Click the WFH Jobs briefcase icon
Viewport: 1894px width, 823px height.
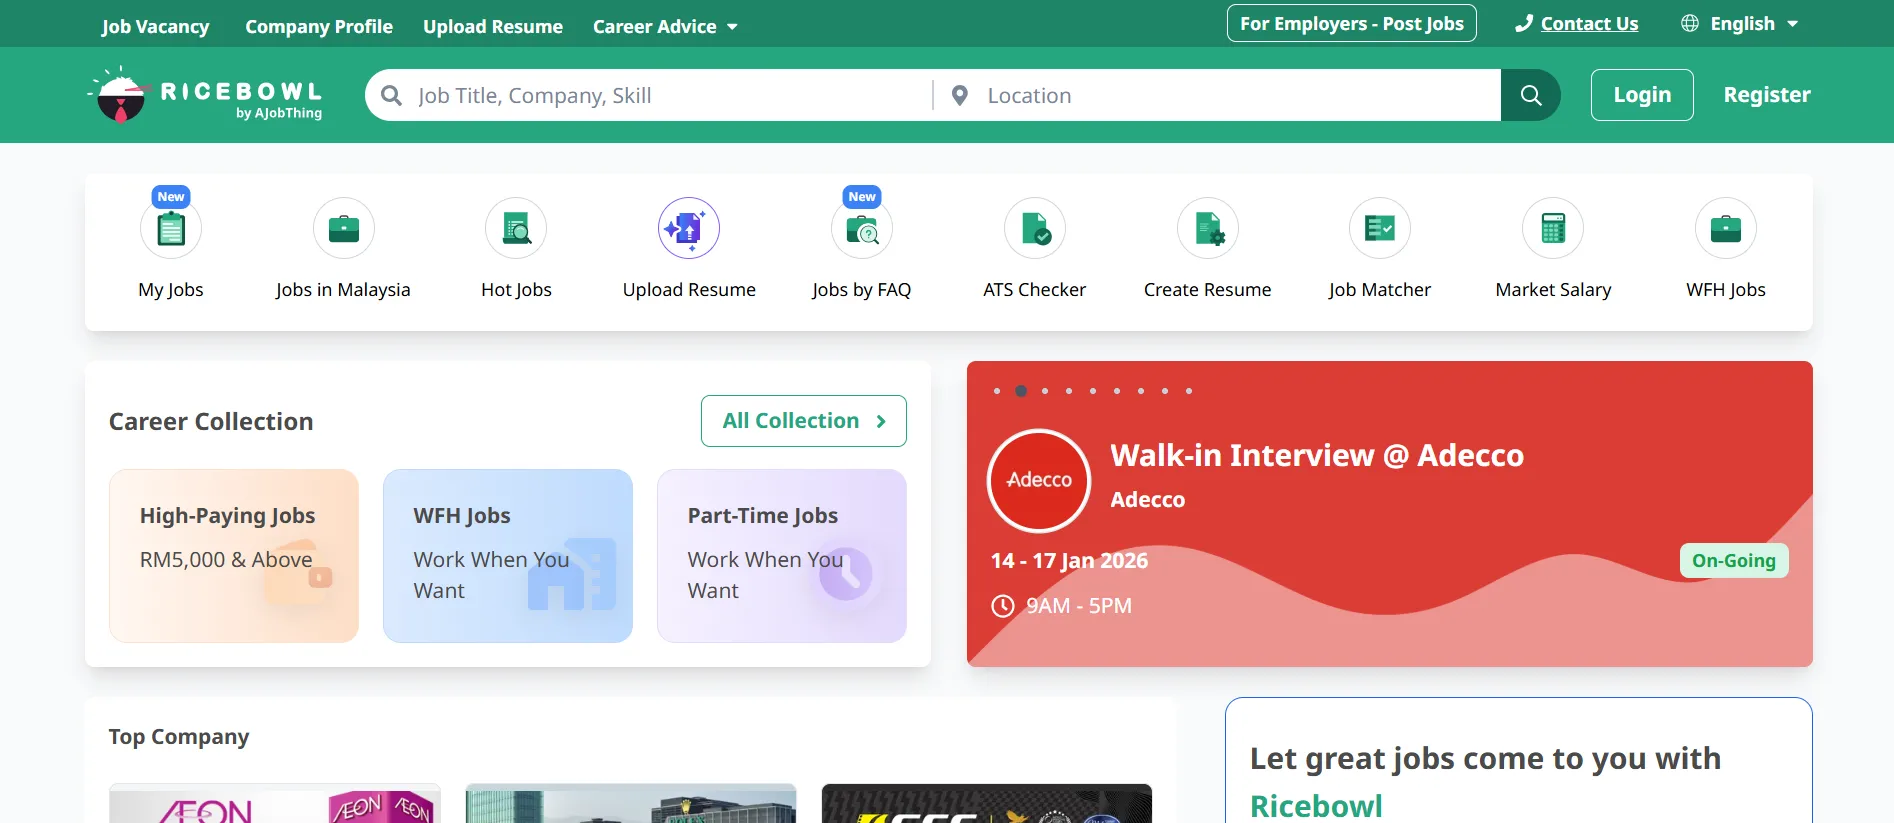1725,229
